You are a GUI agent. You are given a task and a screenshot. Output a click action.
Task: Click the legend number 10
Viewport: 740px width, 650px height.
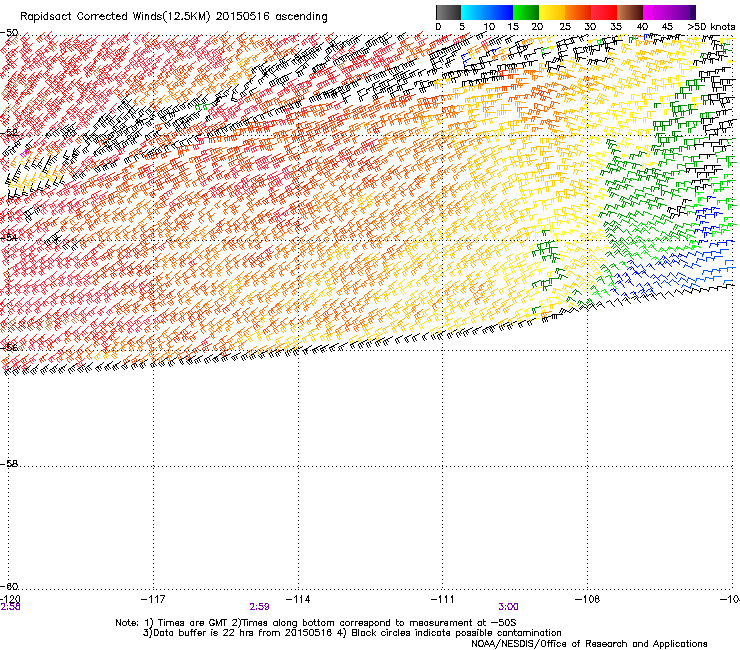(489, 27)
